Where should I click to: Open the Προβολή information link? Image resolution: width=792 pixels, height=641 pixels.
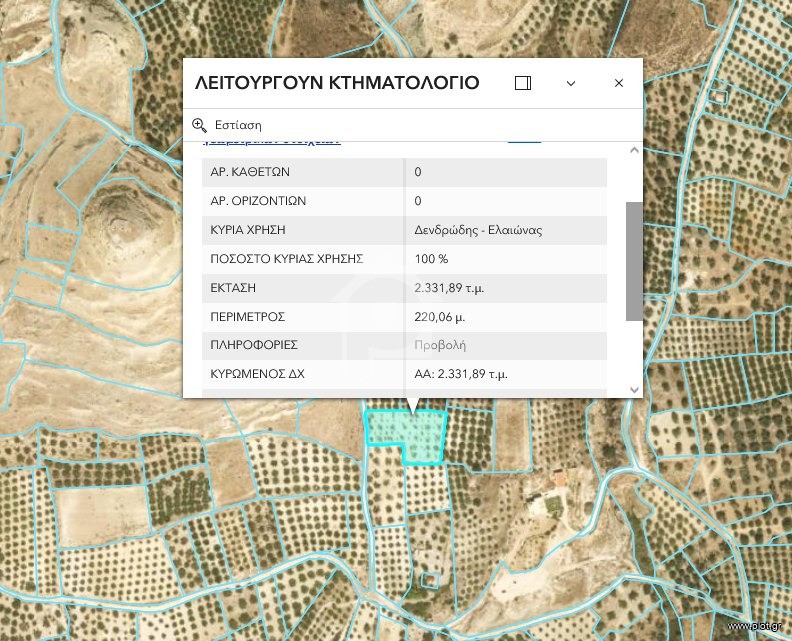pos(440,346)
